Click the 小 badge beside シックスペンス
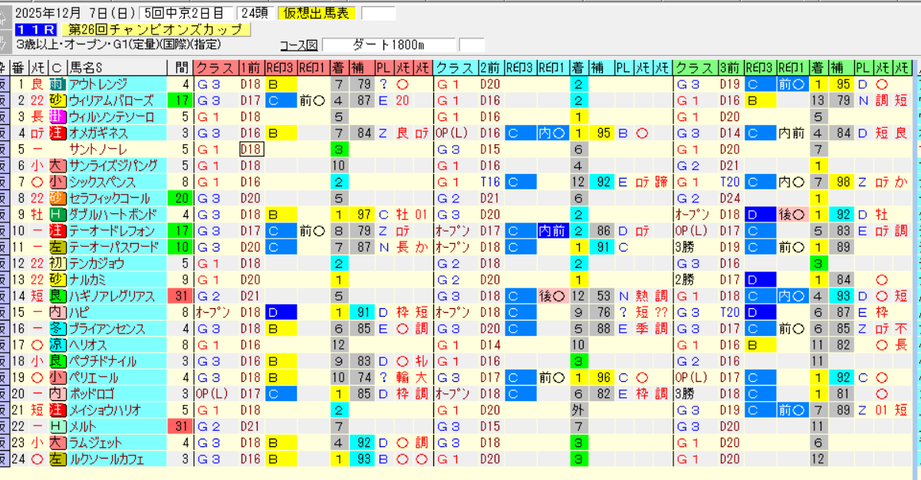The height and width of the screenshot is (480, 921). coord(57,182)
